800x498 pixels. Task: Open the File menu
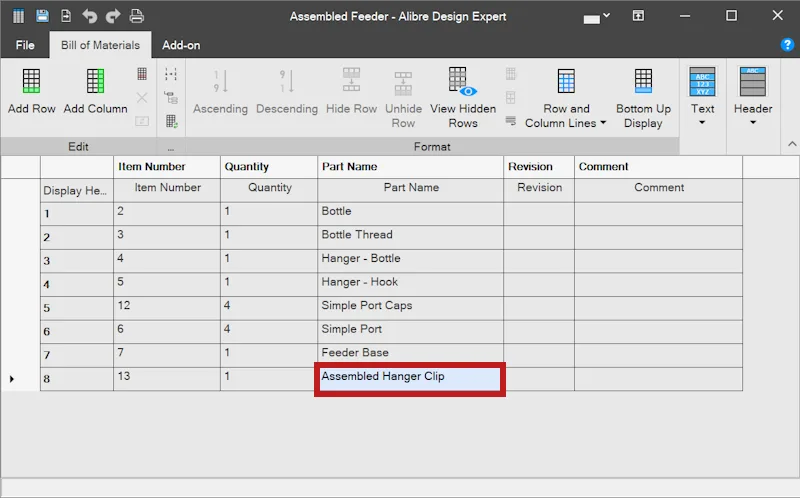point(25,45)
